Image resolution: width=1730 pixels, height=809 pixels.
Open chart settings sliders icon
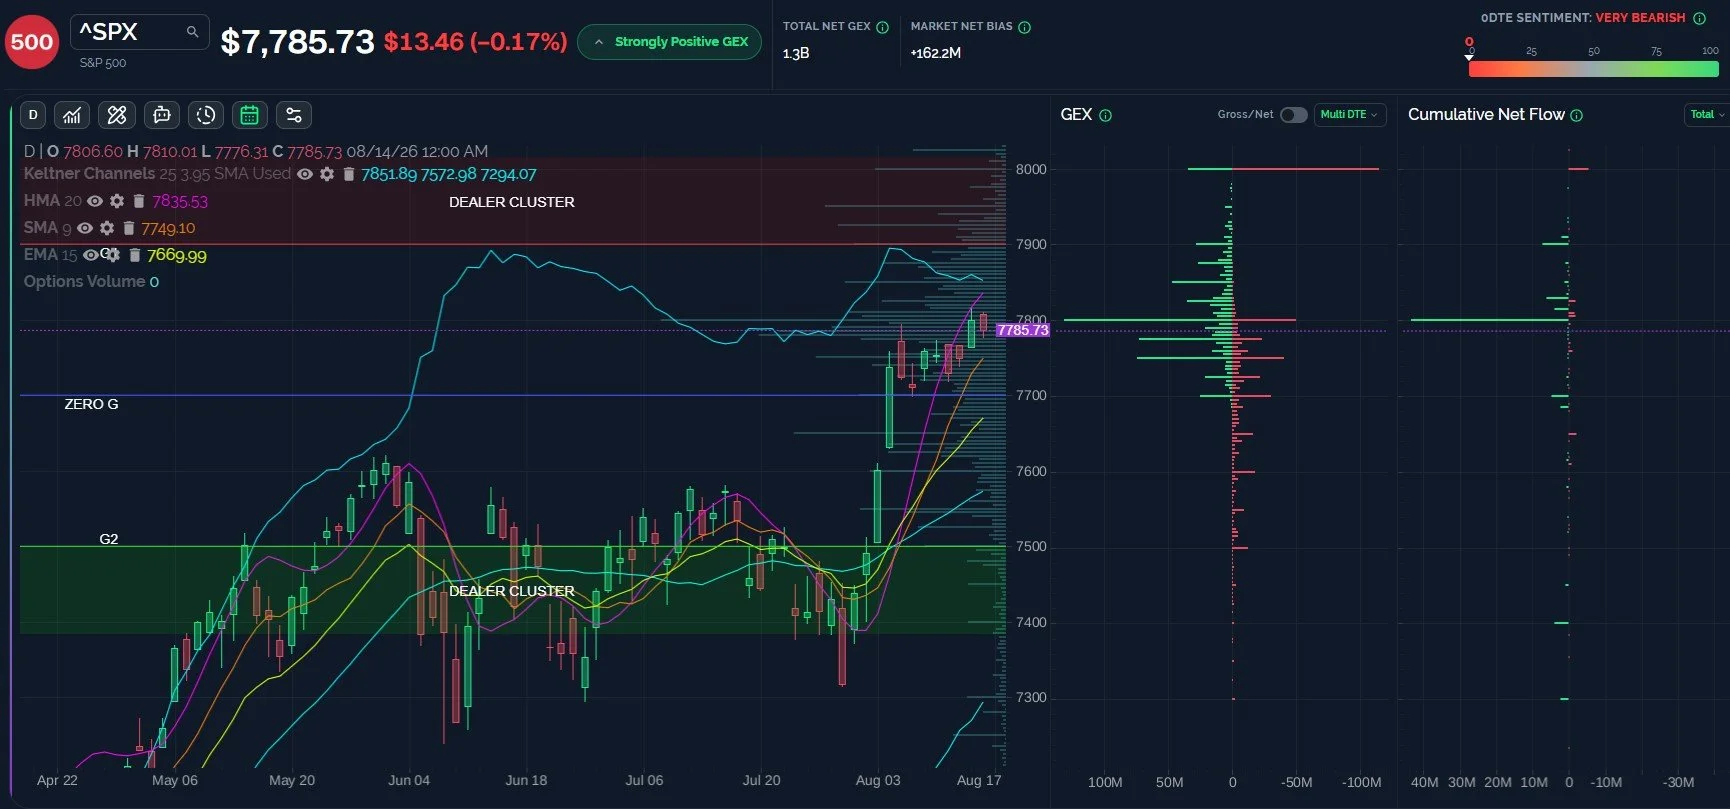294,115
